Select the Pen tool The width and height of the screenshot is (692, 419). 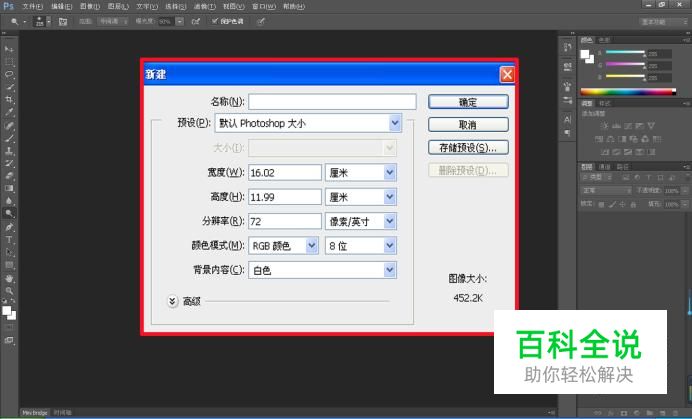9,227
